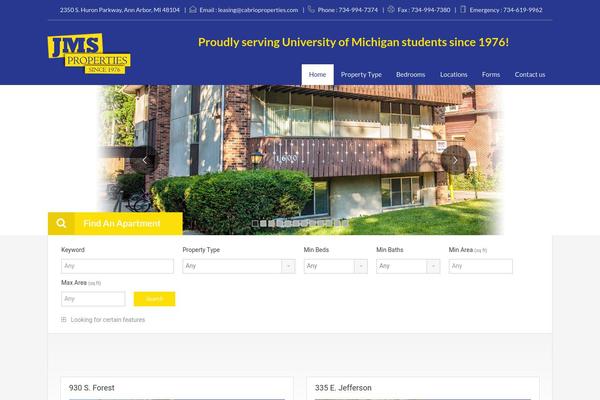
Task: Click the Max Area input field
Action: (93, 299)
